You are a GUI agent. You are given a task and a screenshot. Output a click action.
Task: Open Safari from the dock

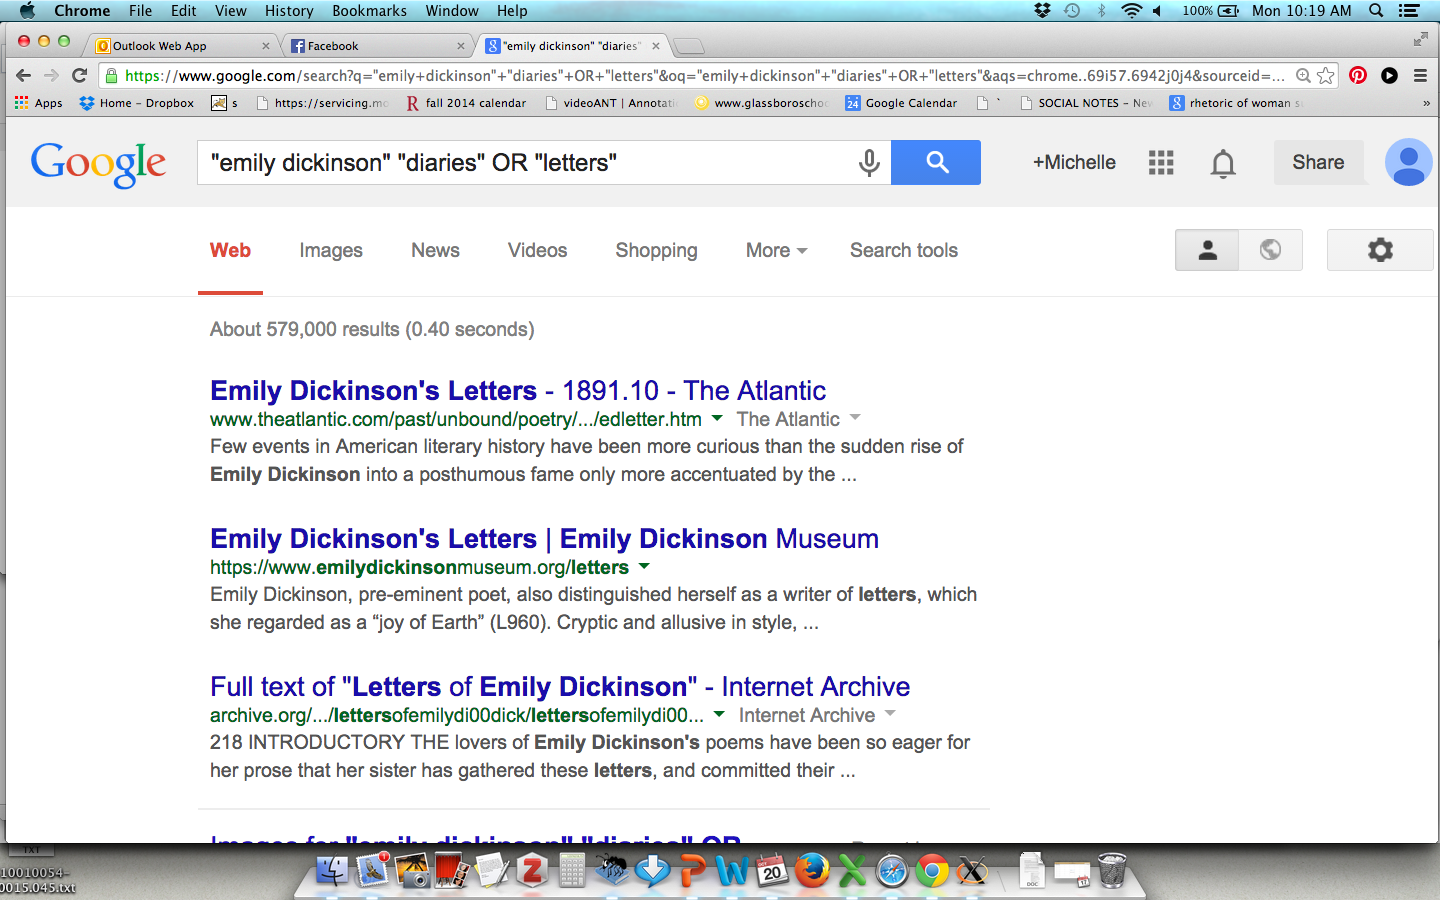[892, 871]
